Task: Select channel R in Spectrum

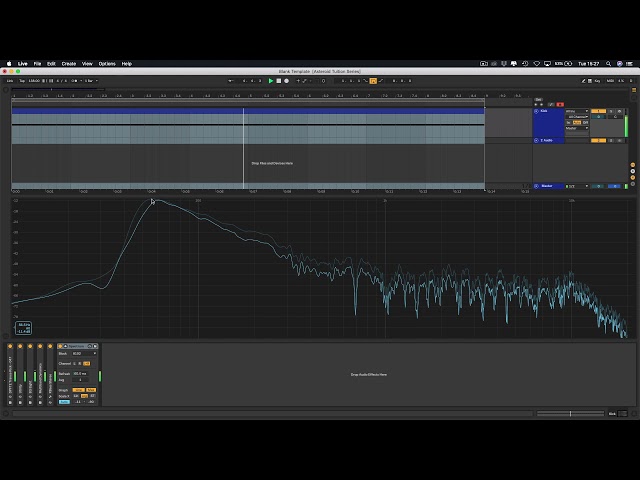Action: [80, 363]
